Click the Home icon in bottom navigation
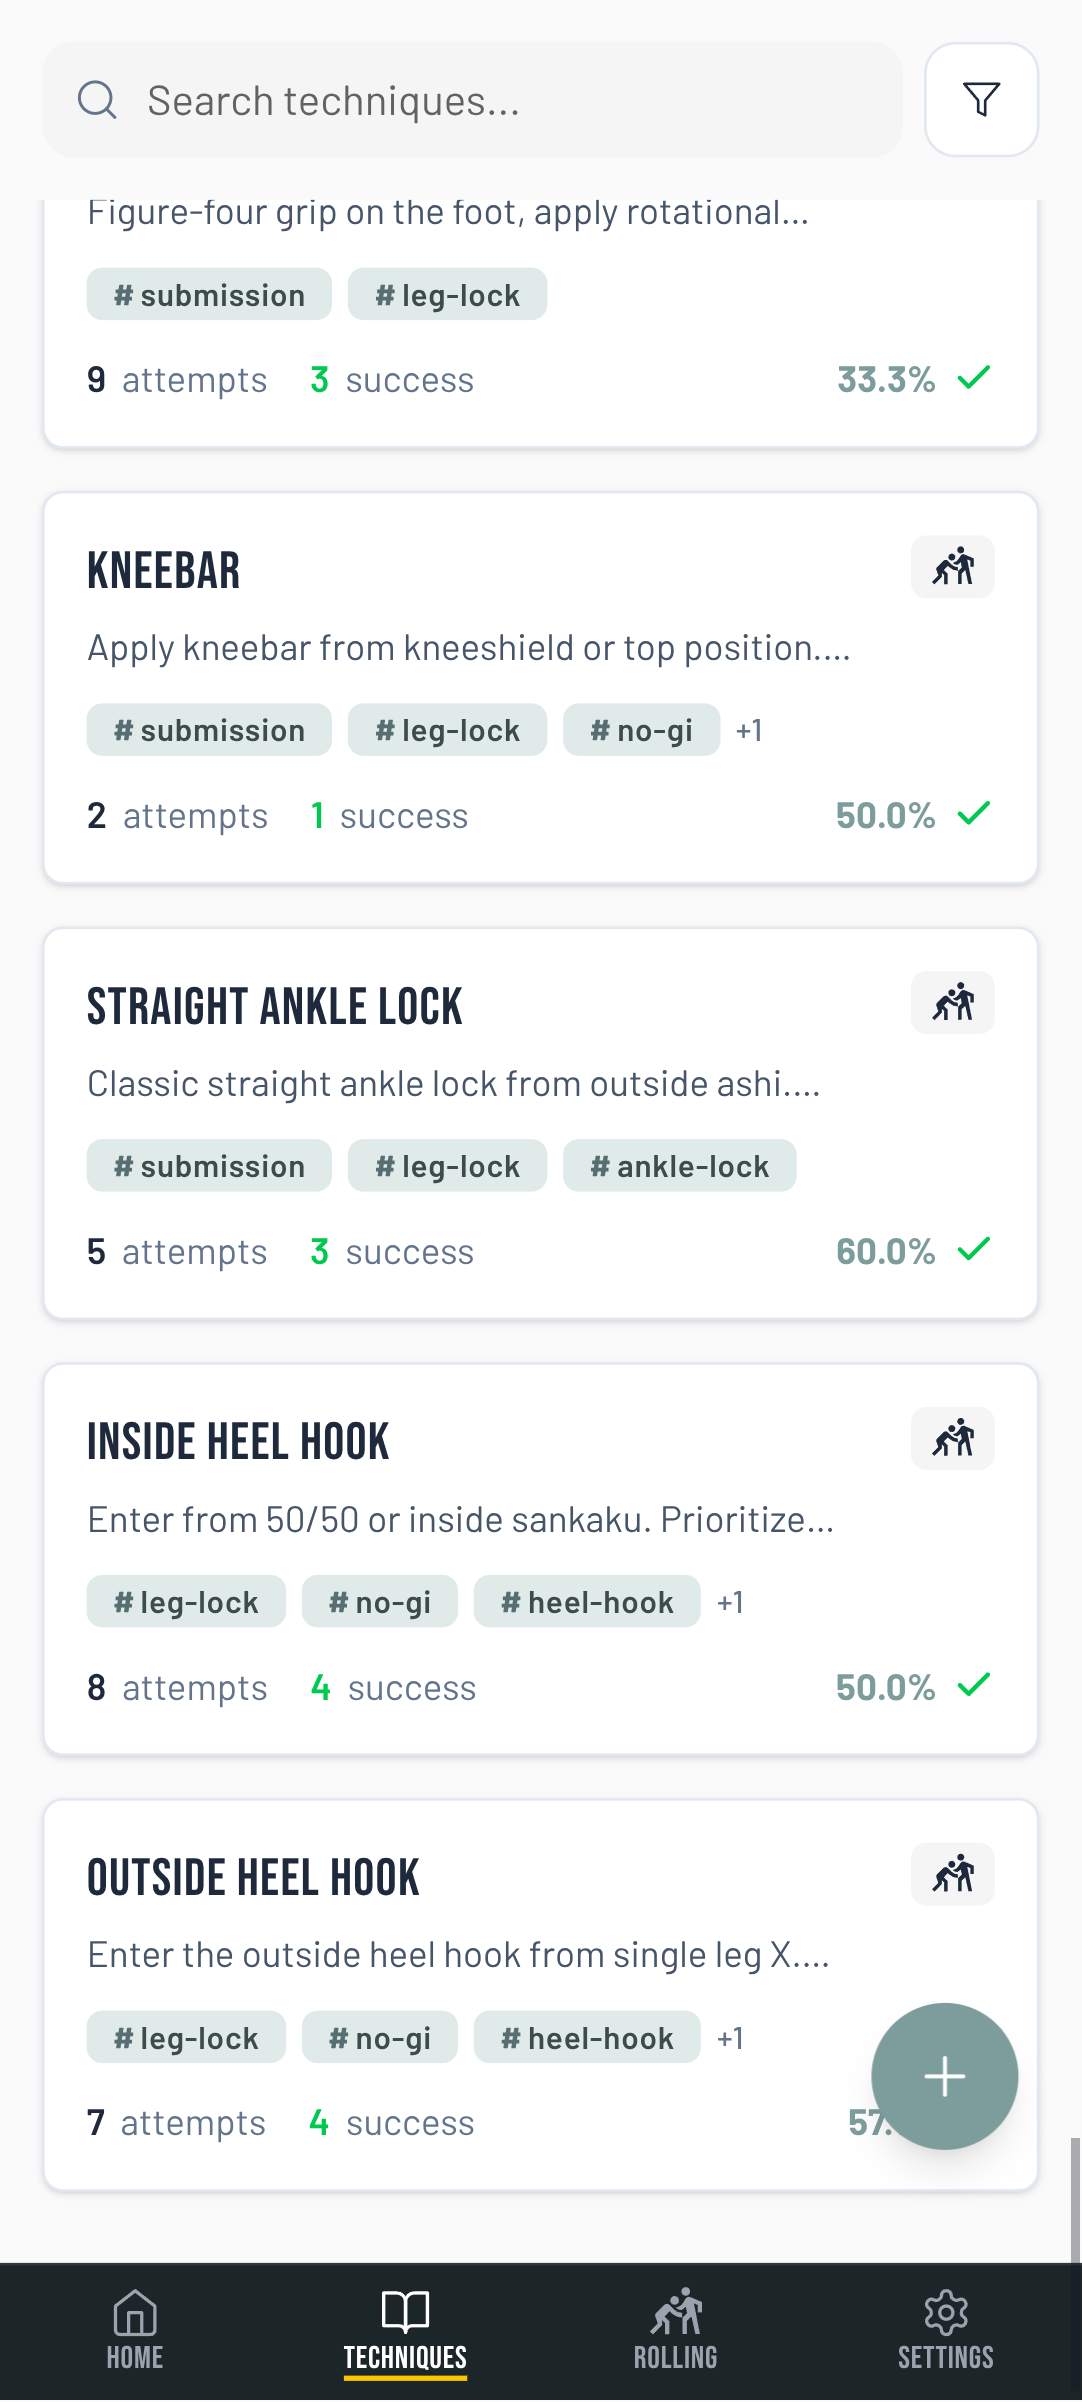The image size is (1082, 2402). (x=135, y=2330)
